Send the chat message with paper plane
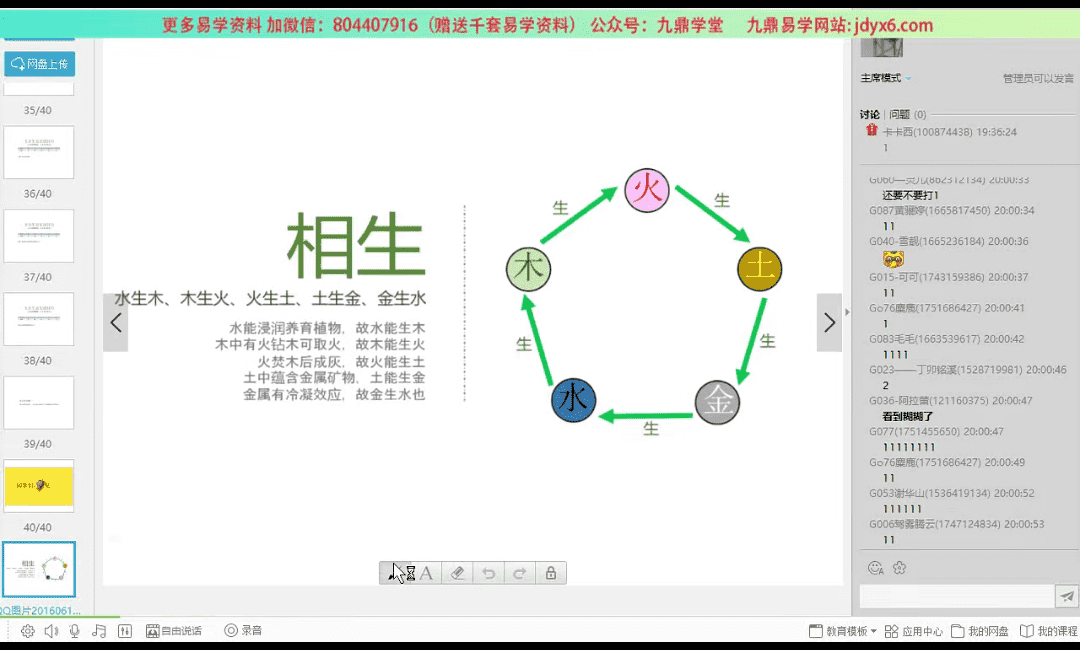Viewport: 1080px width, 650px height. click(1067, 597)
